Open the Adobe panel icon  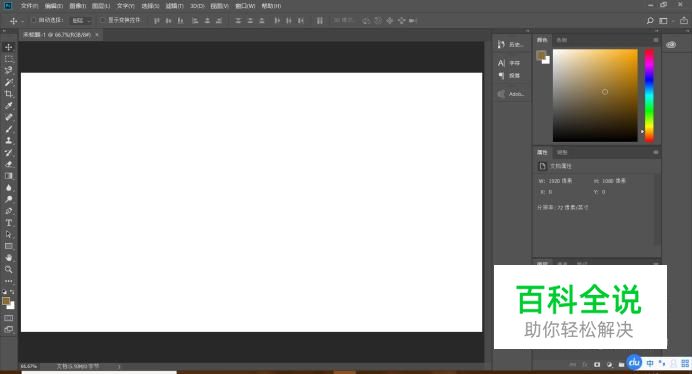501,94
